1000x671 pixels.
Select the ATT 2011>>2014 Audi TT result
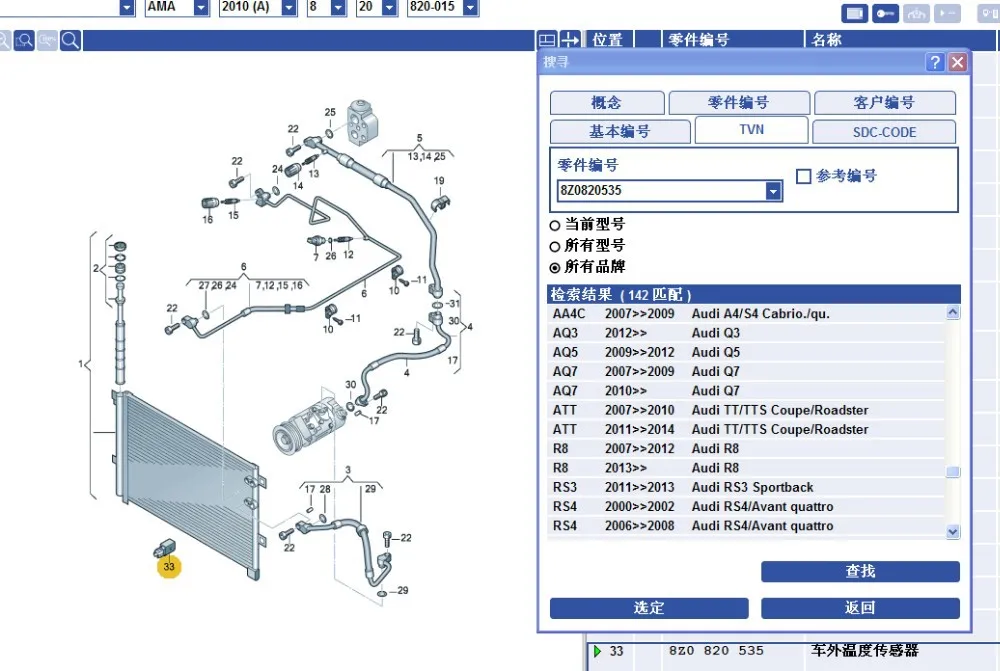tap(746, 429)
